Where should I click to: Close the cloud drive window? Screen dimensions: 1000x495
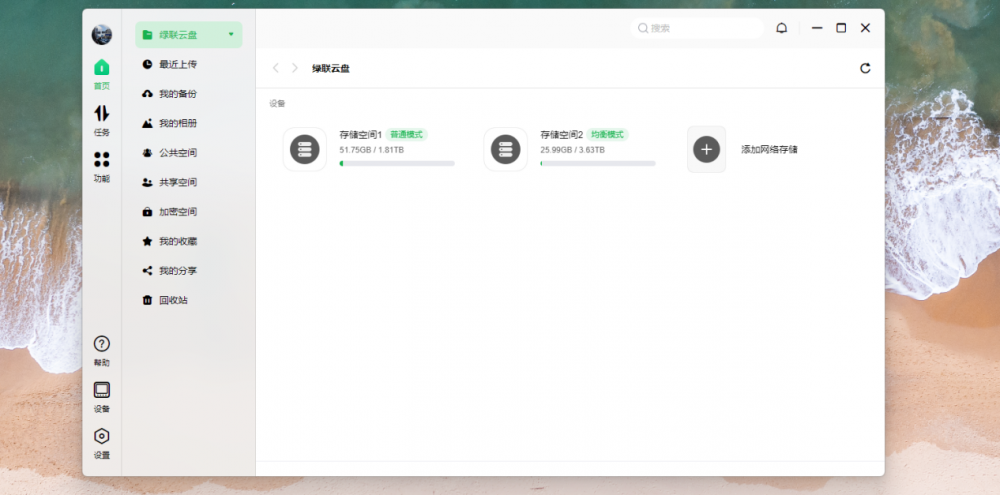point(865,28)
